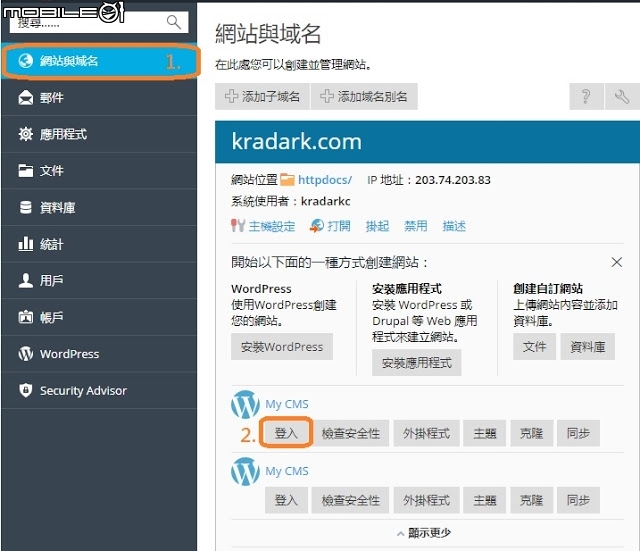
Task: Click the second My CMS WordPress logo
Action: tap(245, 471)
